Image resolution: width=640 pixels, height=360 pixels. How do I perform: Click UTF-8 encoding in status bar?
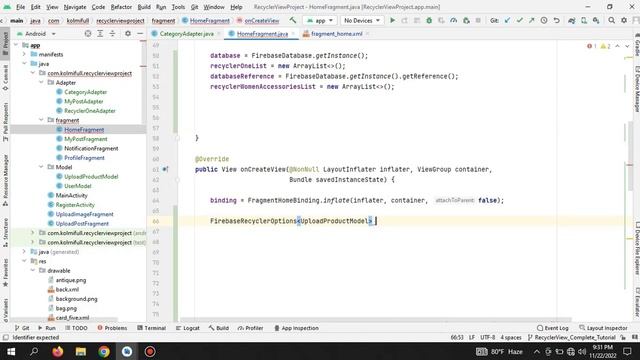(x=488, y=338)
